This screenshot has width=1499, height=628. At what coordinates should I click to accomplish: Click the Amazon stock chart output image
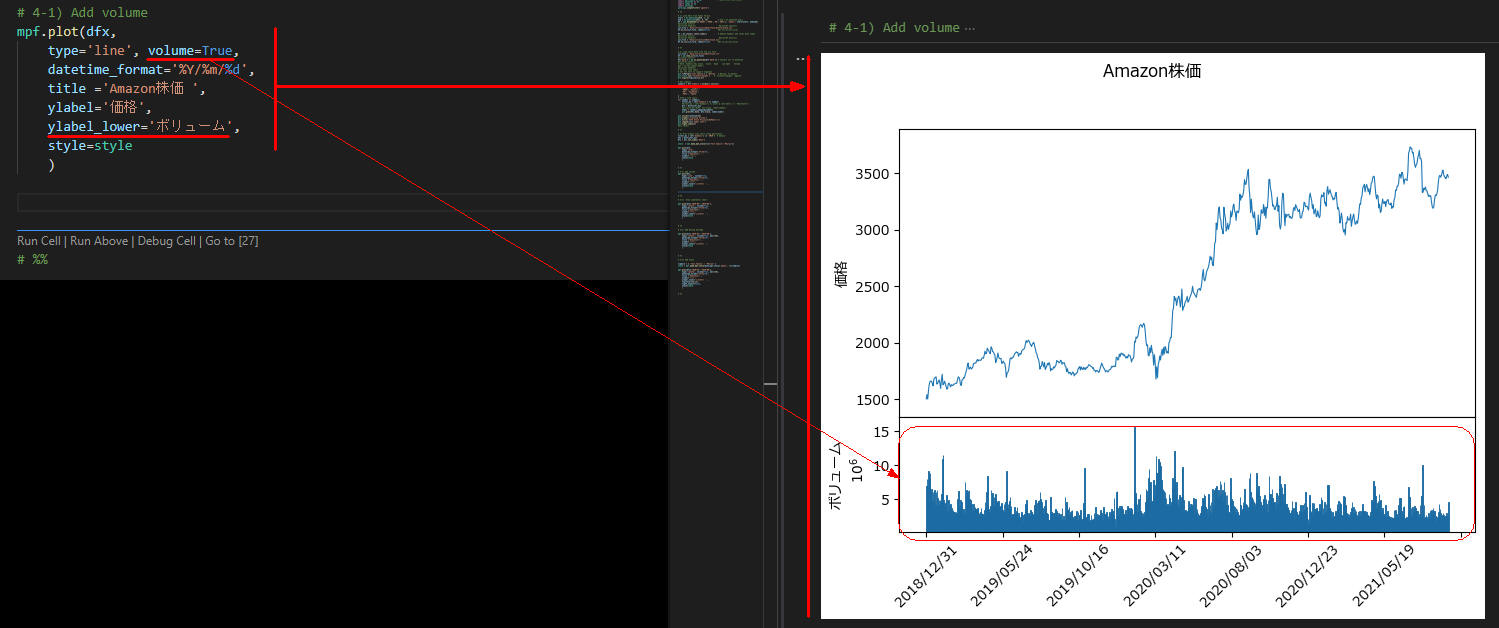click(x=1152, y=336)
